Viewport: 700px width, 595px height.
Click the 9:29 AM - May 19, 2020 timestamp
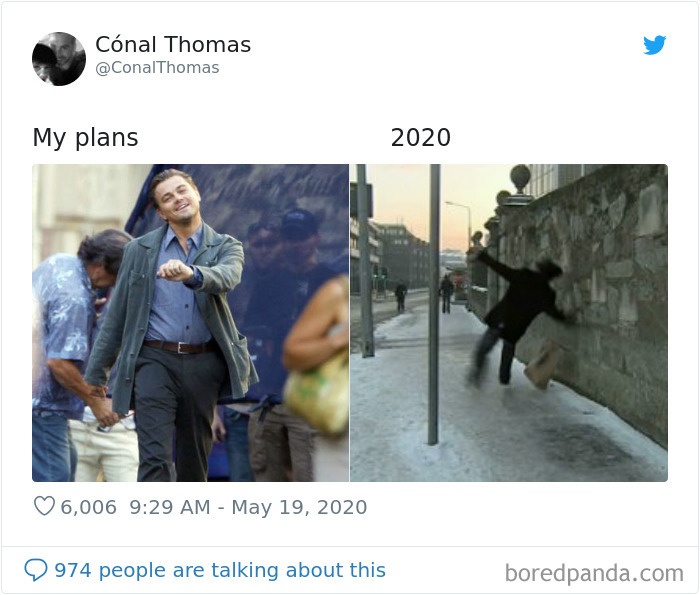coord(248,507)
